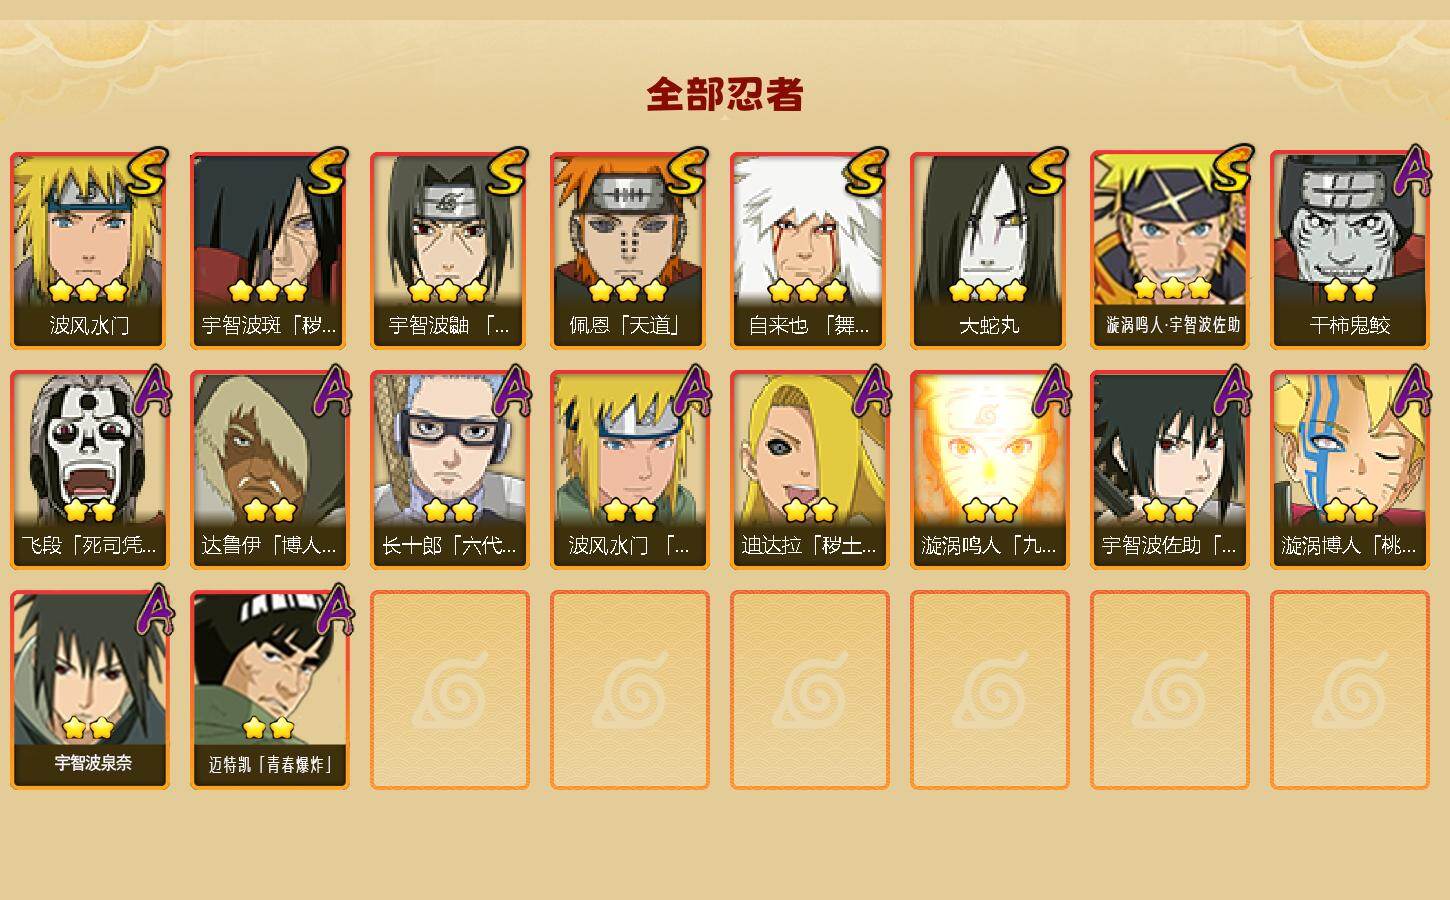Open the glowing 漩涡鸣人「九…」 card
Screen dimensions: 1450x900
989,470
